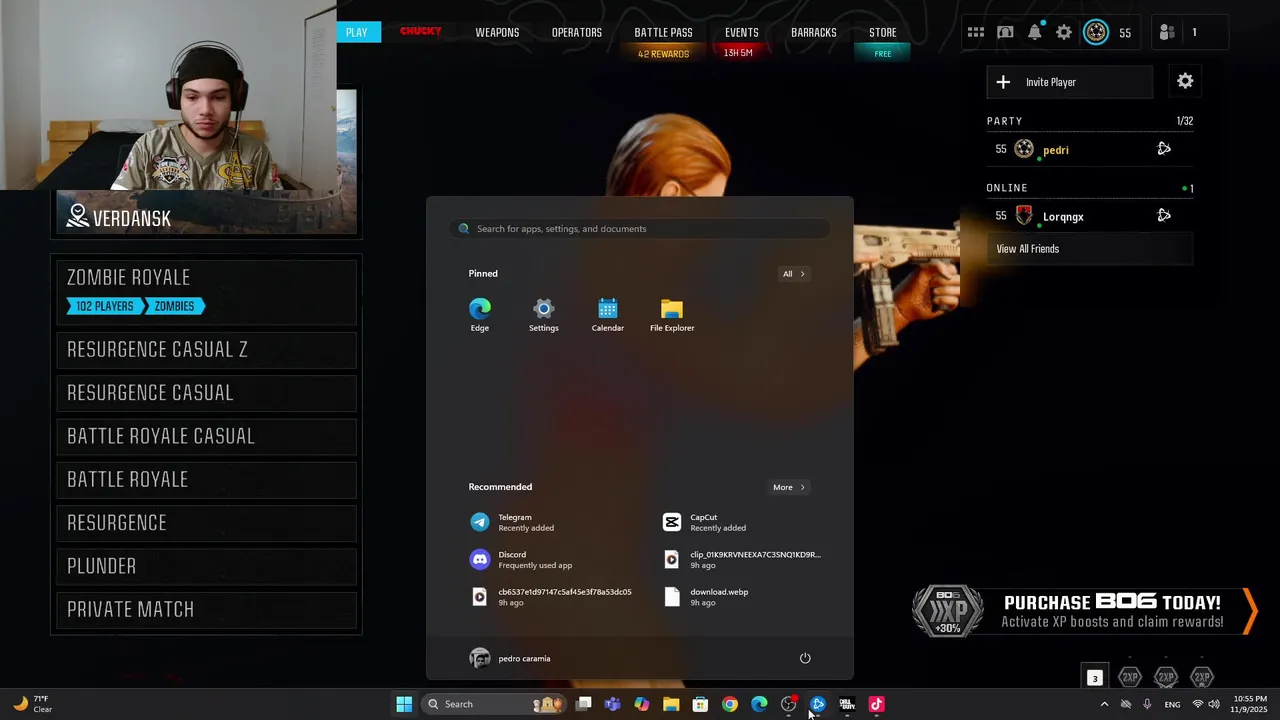The width and height of the screenshot is (1280, 720).
Task: Click Purchase BO6 Today banner
Action: [x=1084, y=611]
